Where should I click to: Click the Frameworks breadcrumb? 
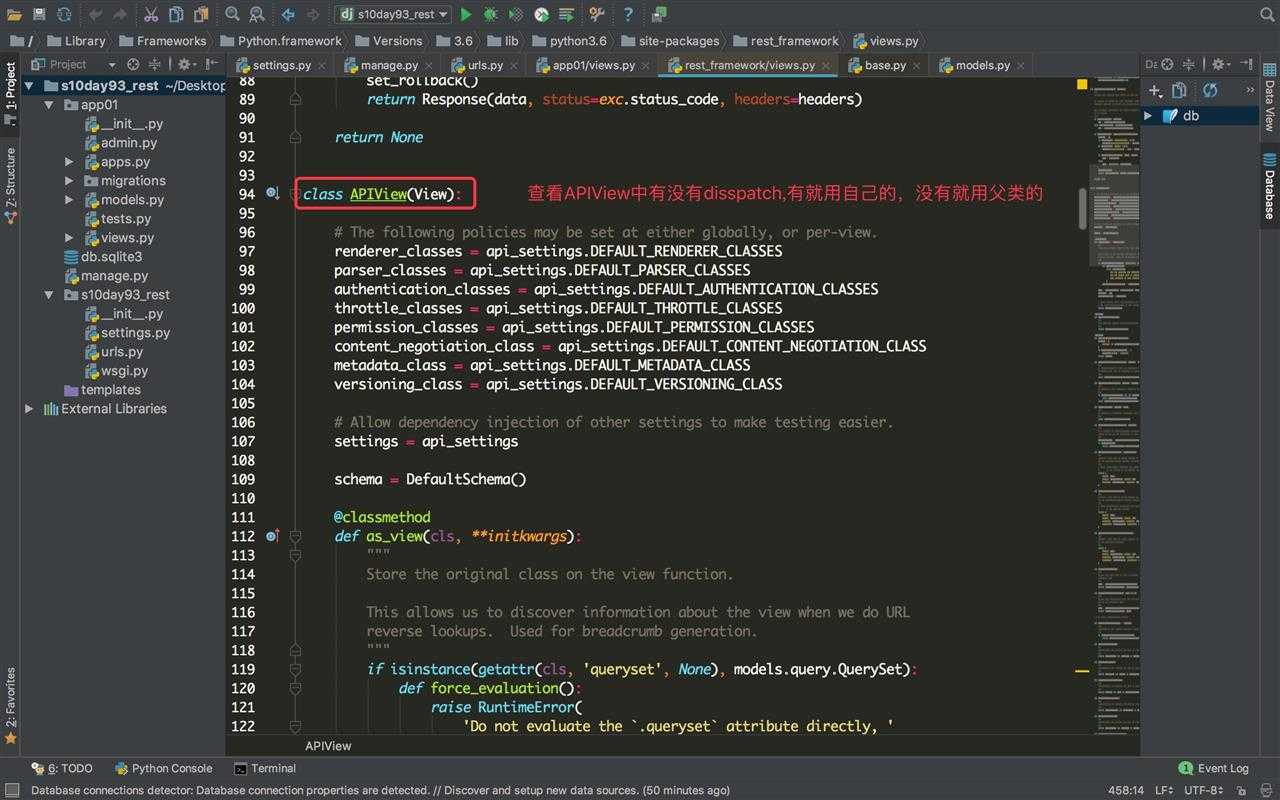[161, 41]
